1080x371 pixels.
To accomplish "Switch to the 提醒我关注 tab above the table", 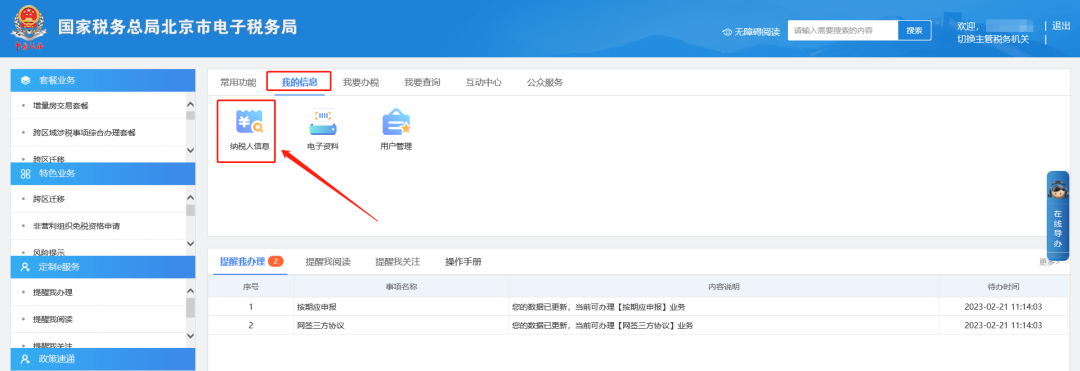I will pos(397,262).
